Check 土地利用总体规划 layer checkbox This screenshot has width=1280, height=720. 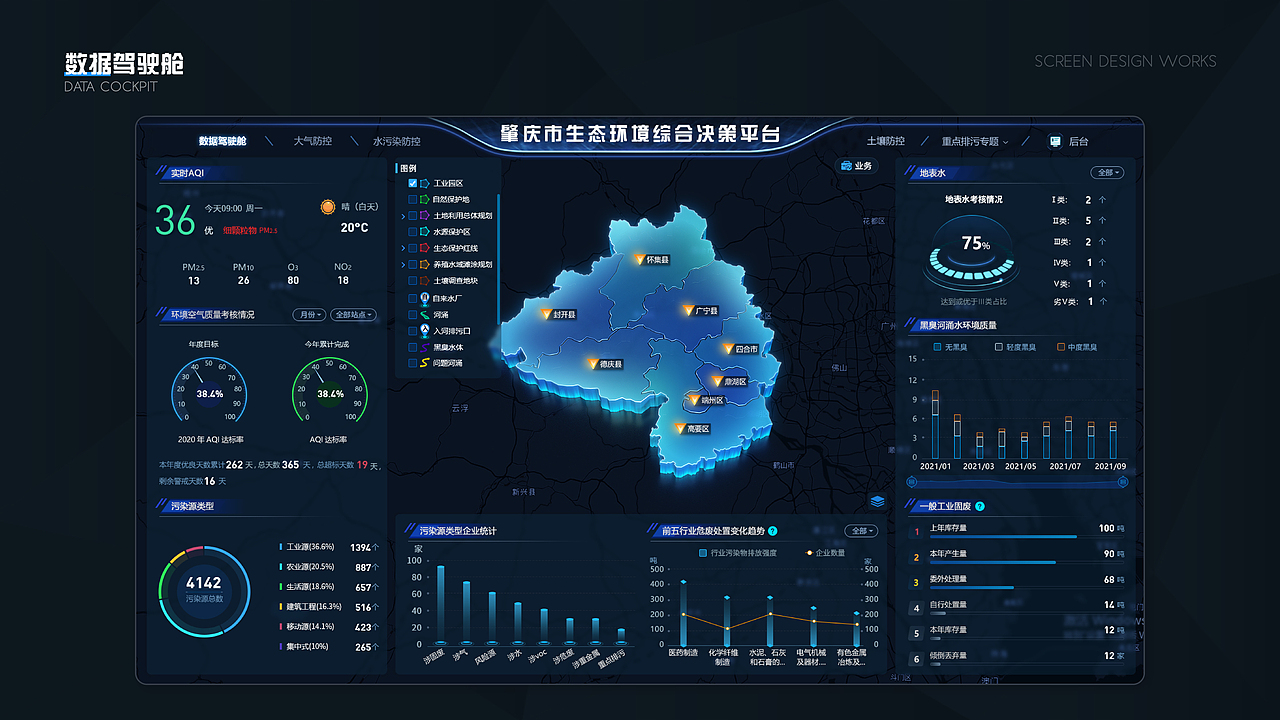click(x=413, y=216)
